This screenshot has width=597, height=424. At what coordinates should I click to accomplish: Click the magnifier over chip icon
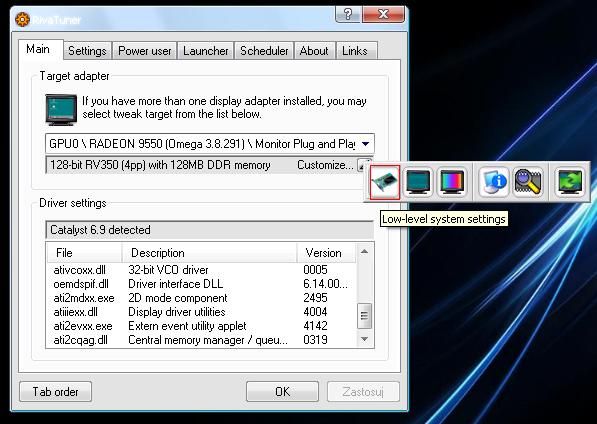click(528, 182)
